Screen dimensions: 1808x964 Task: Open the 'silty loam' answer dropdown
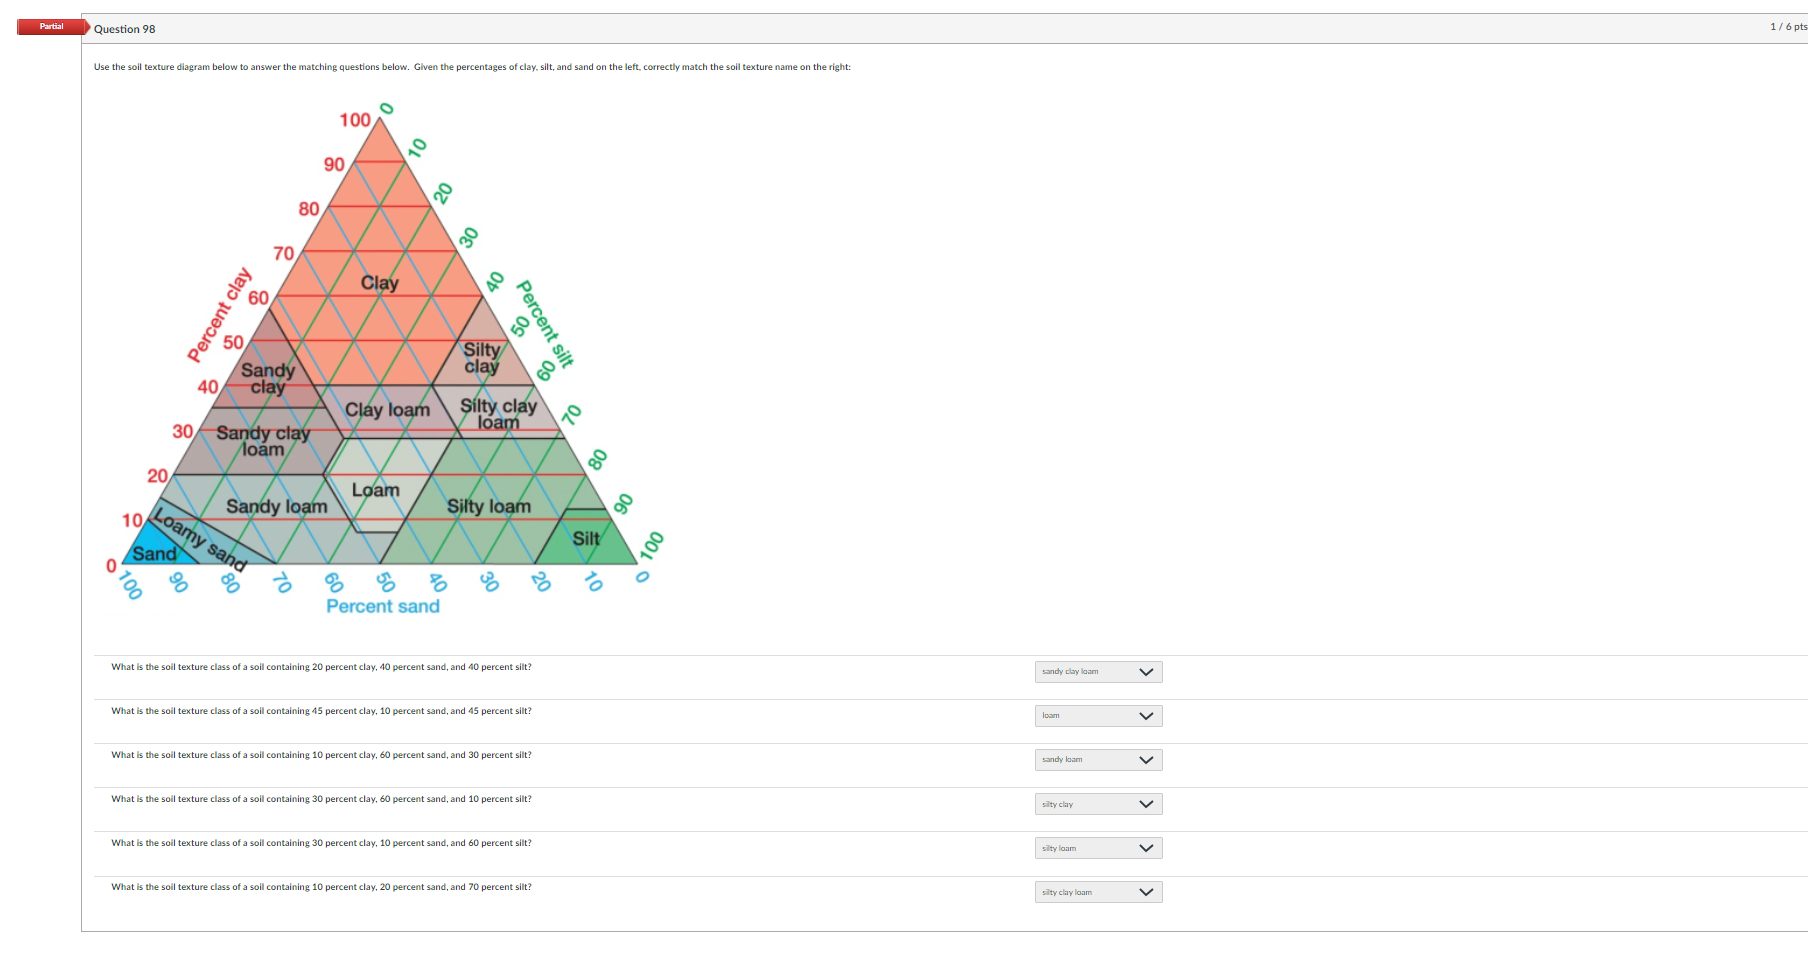(x=1097, y=847)
